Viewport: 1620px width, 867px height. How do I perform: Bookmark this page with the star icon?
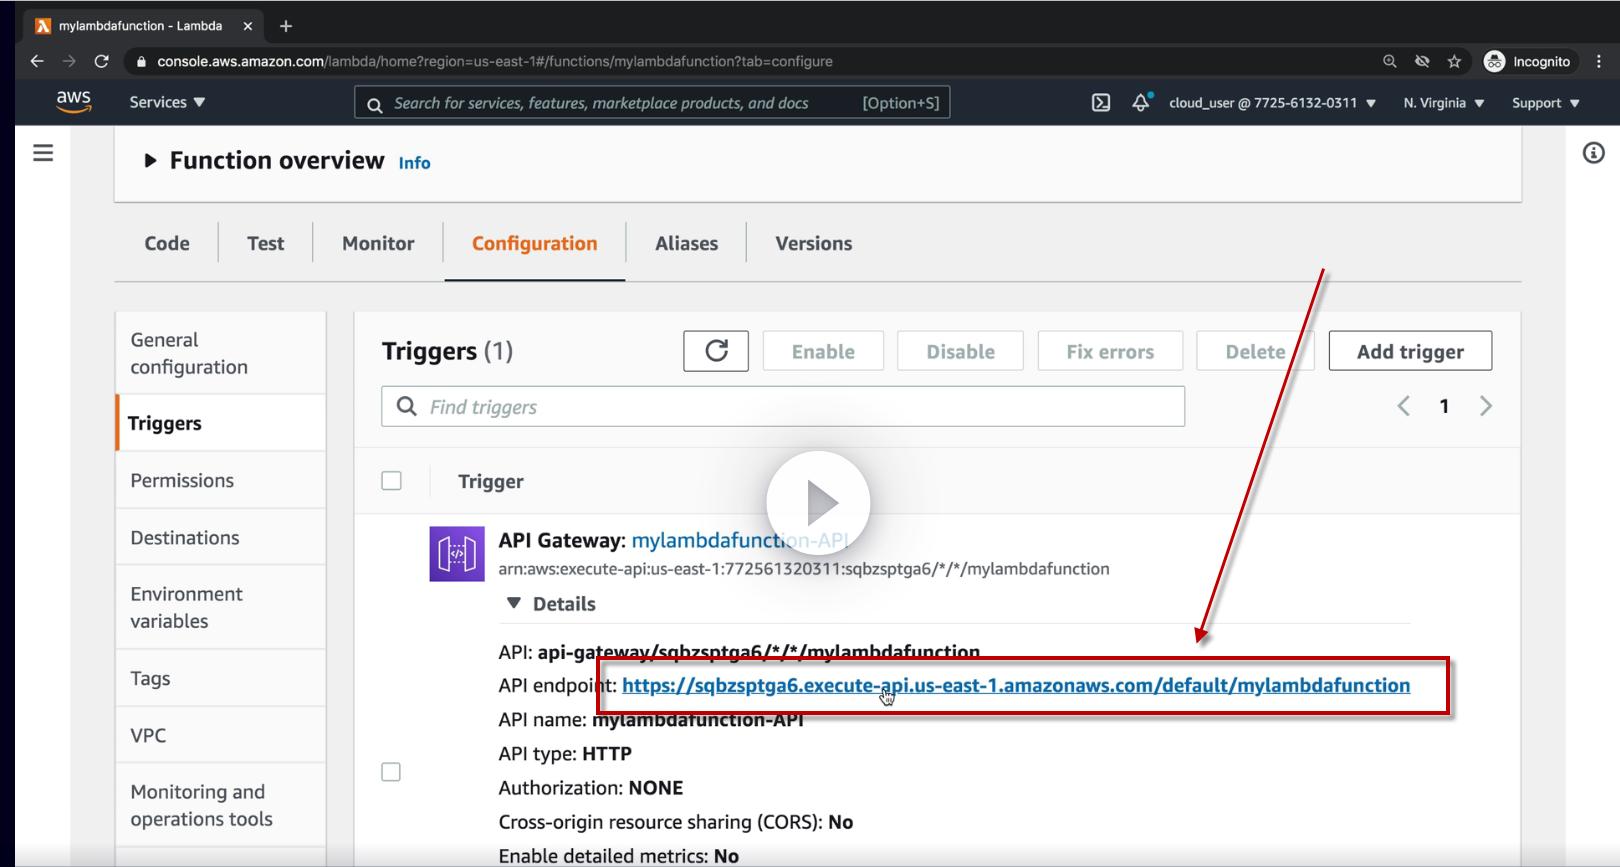1454,61
